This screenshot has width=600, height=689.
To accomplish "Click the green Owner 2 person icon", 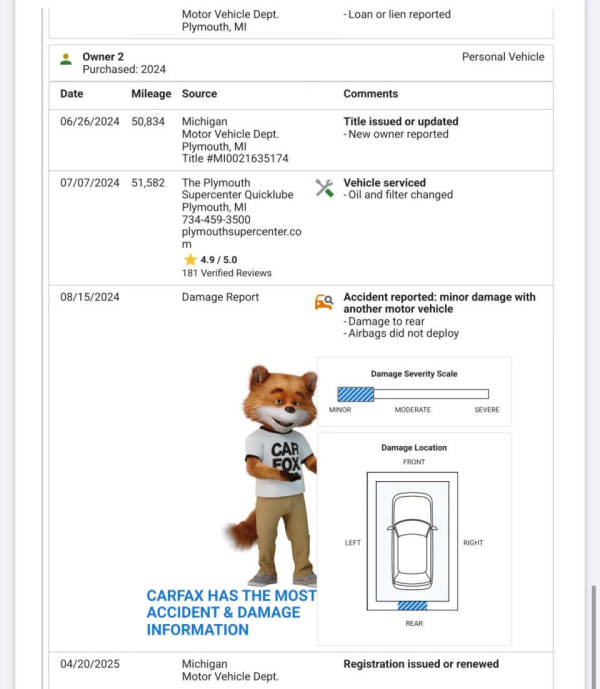I will (x=66, y=59).
